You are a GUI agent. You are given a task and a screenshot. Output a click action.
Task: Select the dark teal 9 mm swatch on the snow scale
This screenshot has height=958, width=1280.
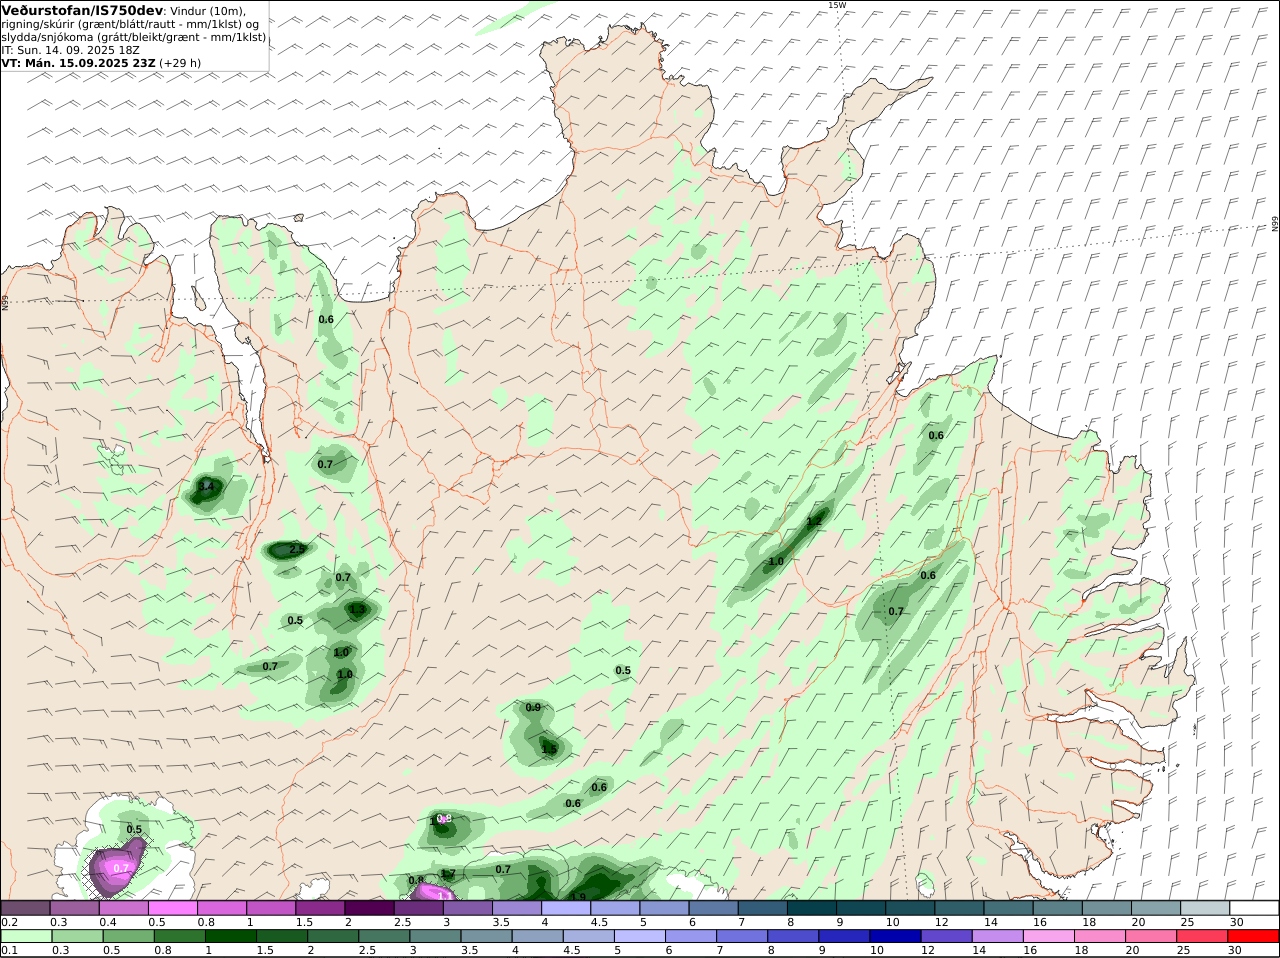pyautogui.click(x=861, y=908)
